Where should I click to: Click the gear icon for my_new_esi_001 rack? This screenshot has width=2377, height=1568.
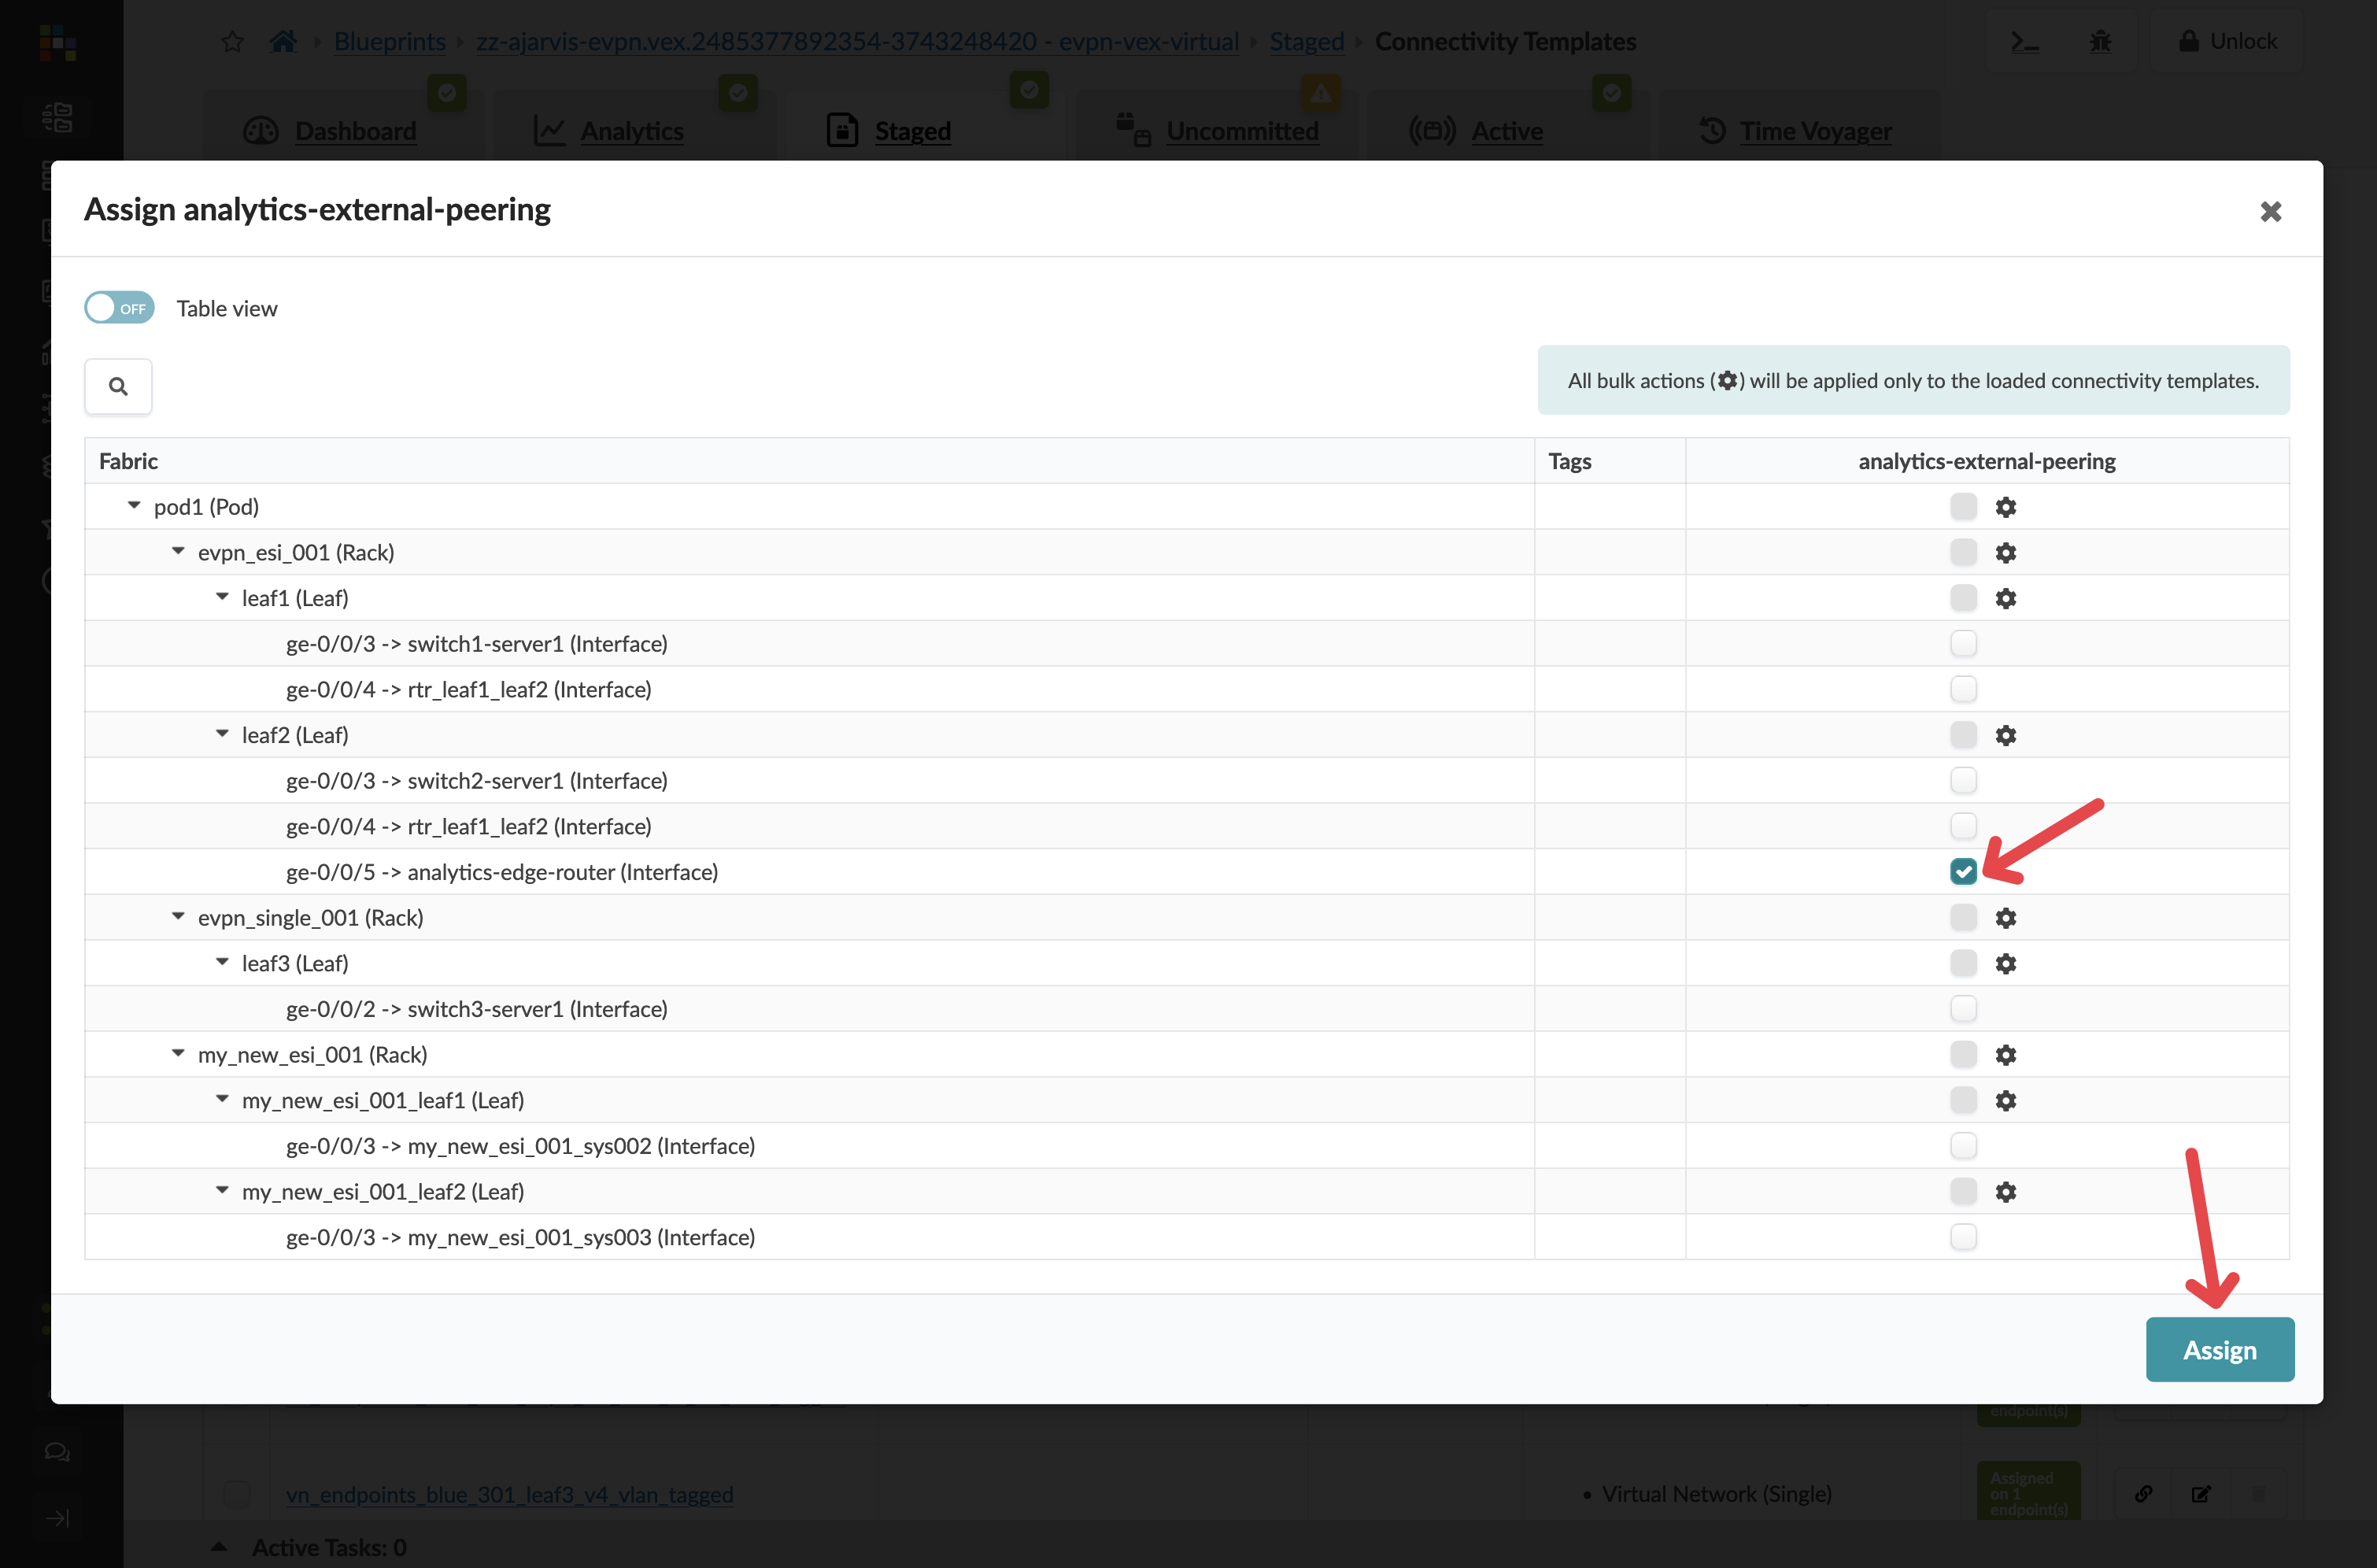click(x=2008, y=1054)
